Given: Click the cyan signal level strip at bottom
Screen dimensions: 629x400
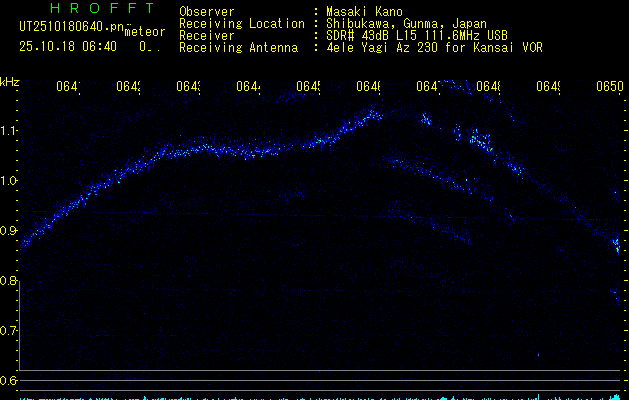Looking at the screenshot, I should click(x=320, y=398).
